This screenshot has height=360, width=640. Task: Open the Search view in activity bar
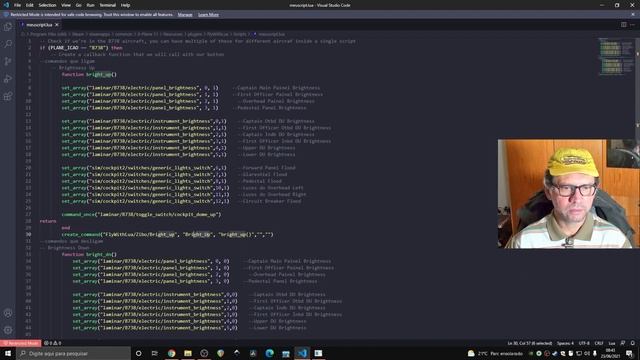[x=8, y=44]
